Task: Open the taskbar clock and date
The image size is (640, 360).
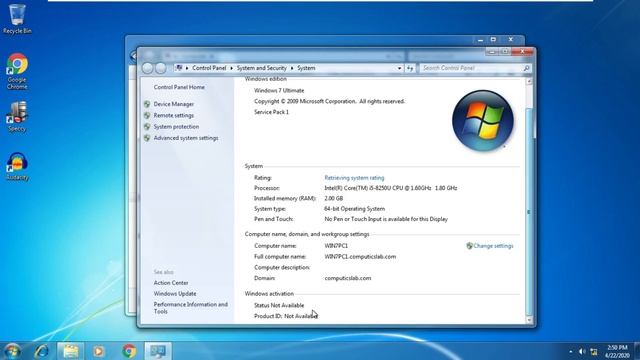Action: coord(617,351)
